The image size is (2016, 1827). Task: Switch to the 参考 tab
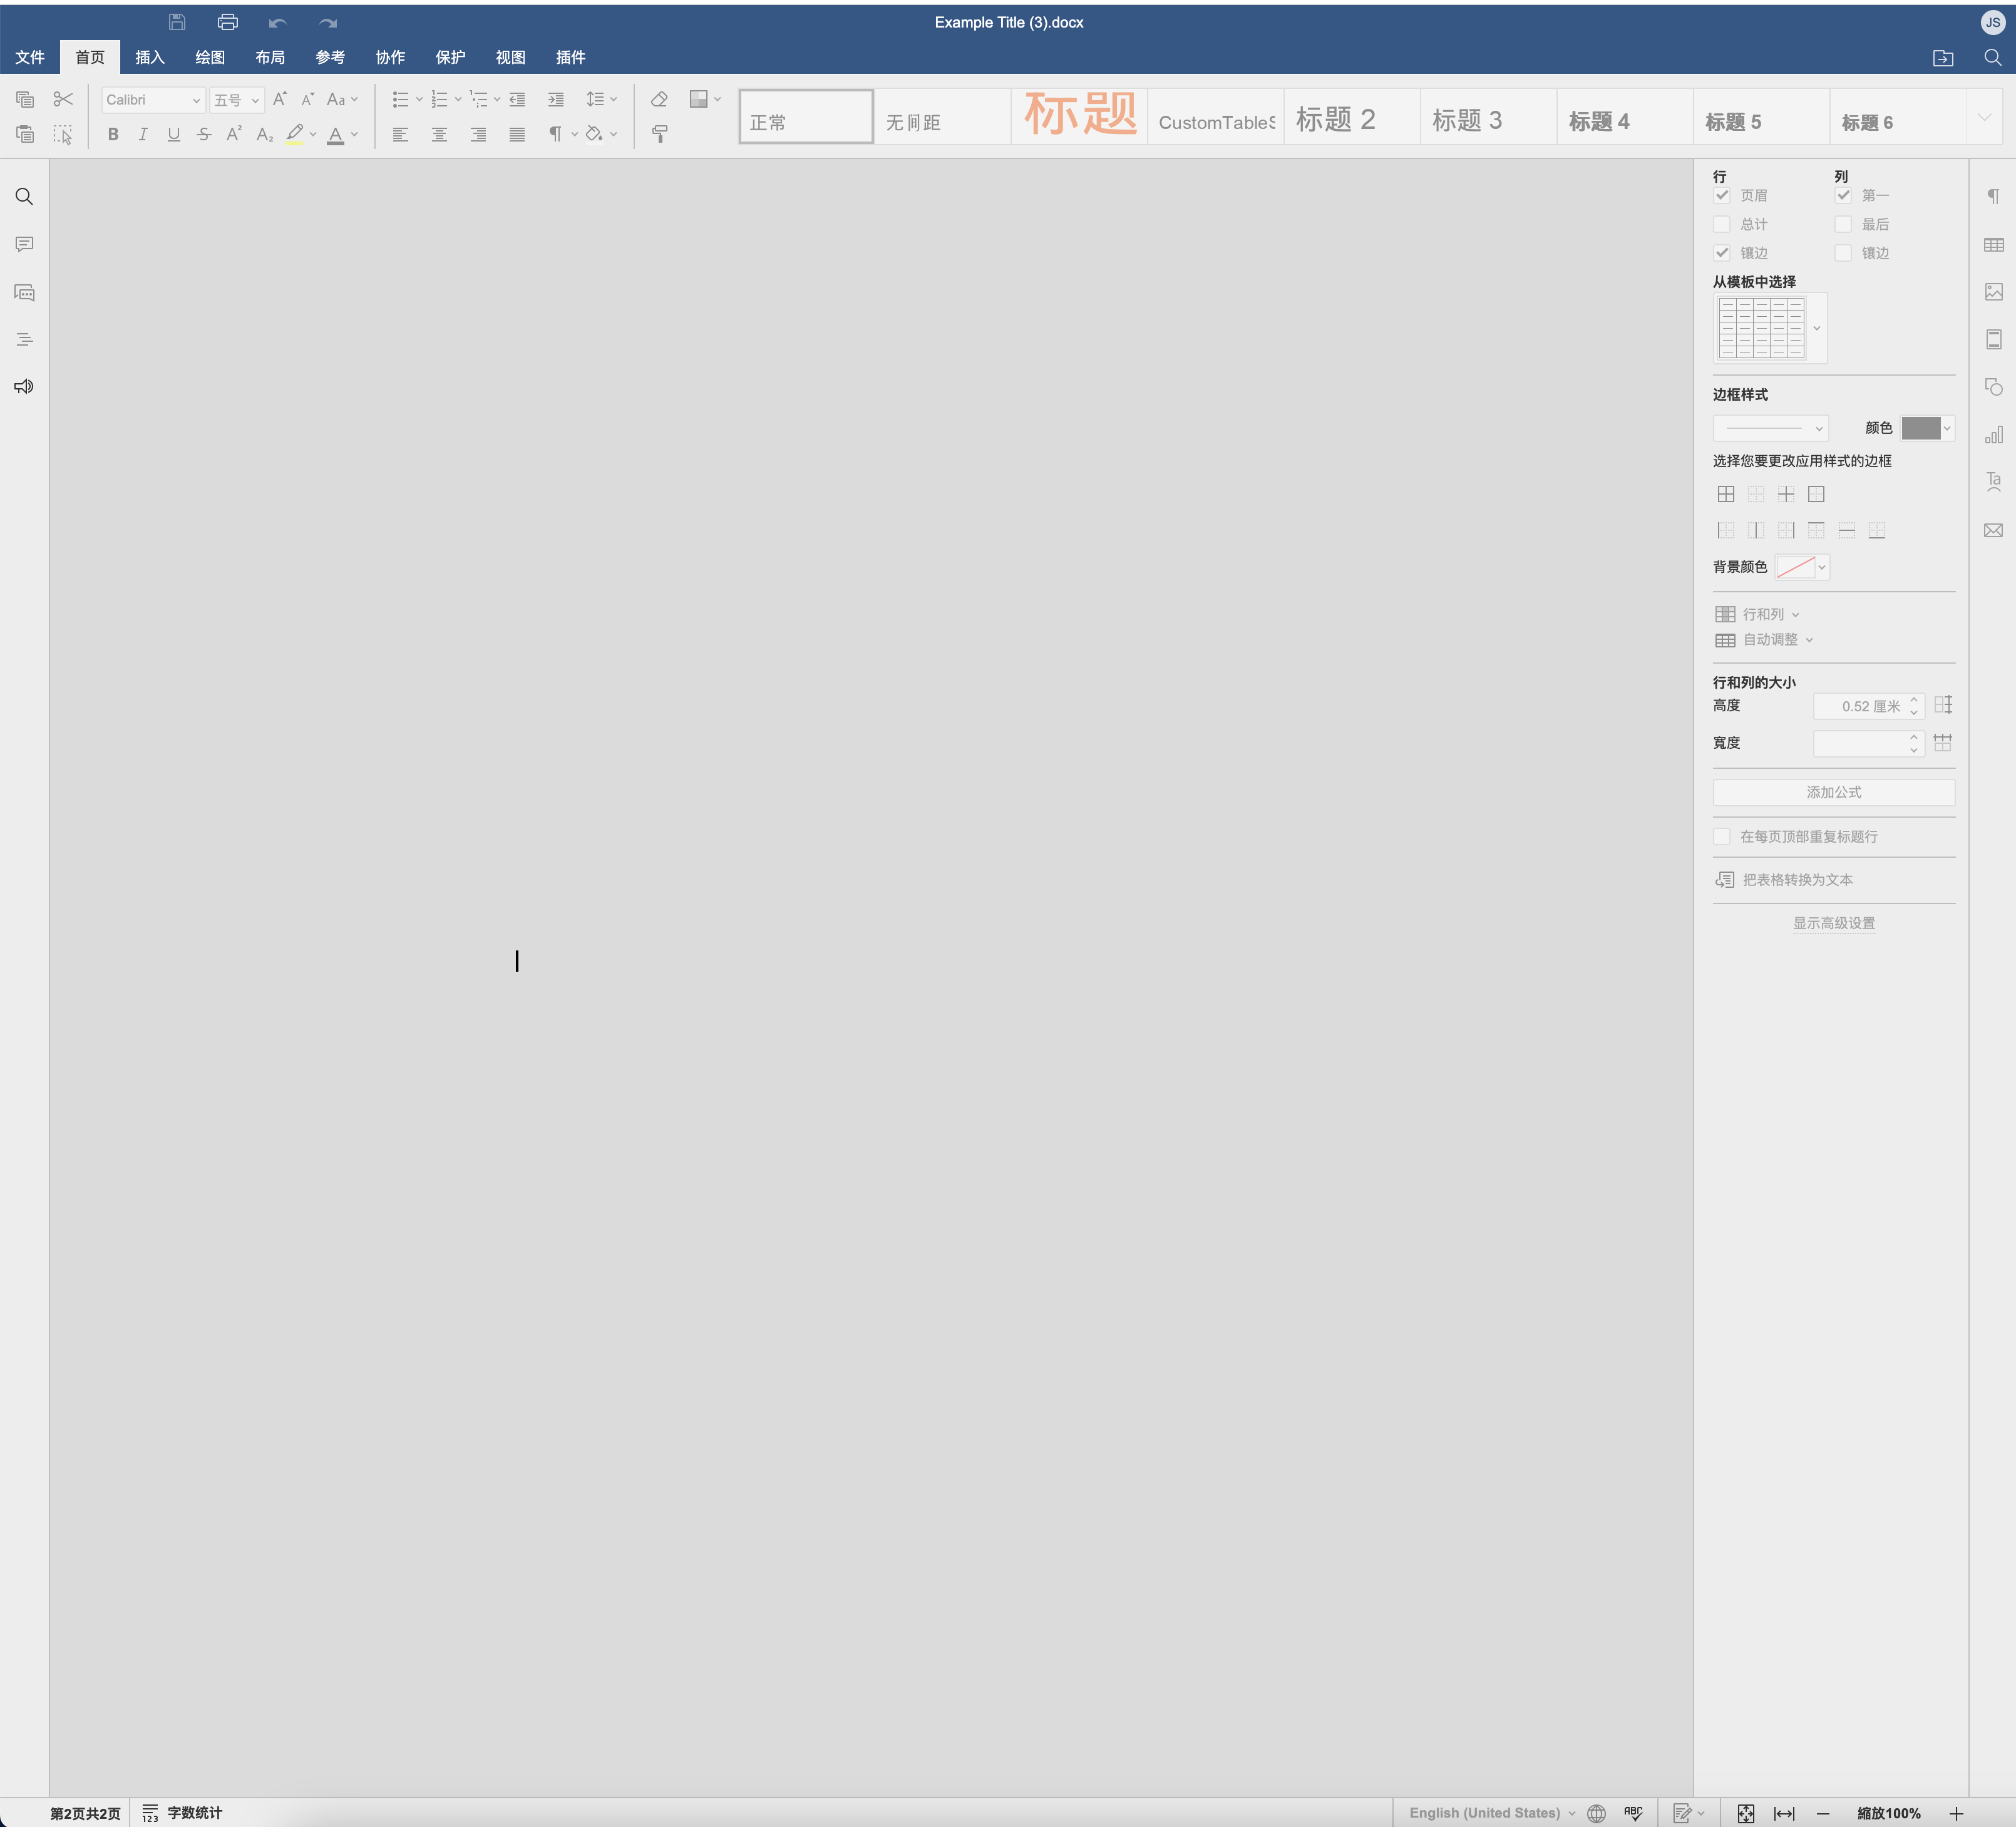[x=330, y=57]
